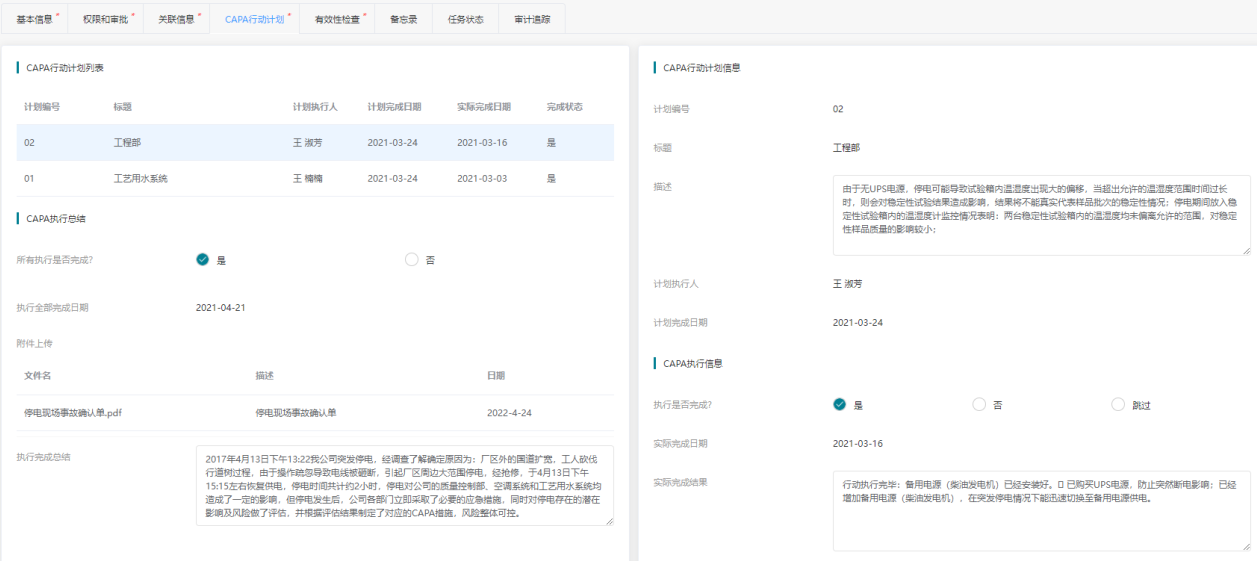Click the 日期 column header in attachments
This screenshot has width=1257, height=561.
(496, 376)
